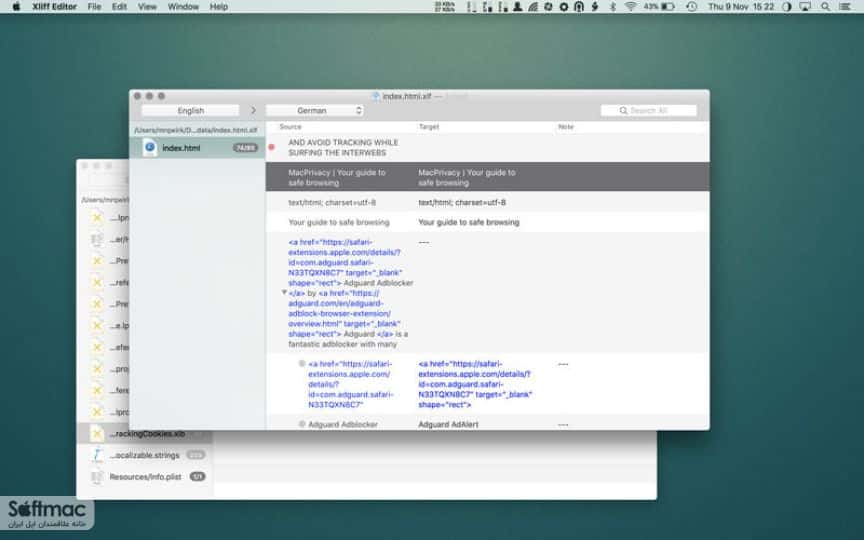Click the Time Machine clock icon
The width and height of the screenshot is (864, 540).
[692, 7]
